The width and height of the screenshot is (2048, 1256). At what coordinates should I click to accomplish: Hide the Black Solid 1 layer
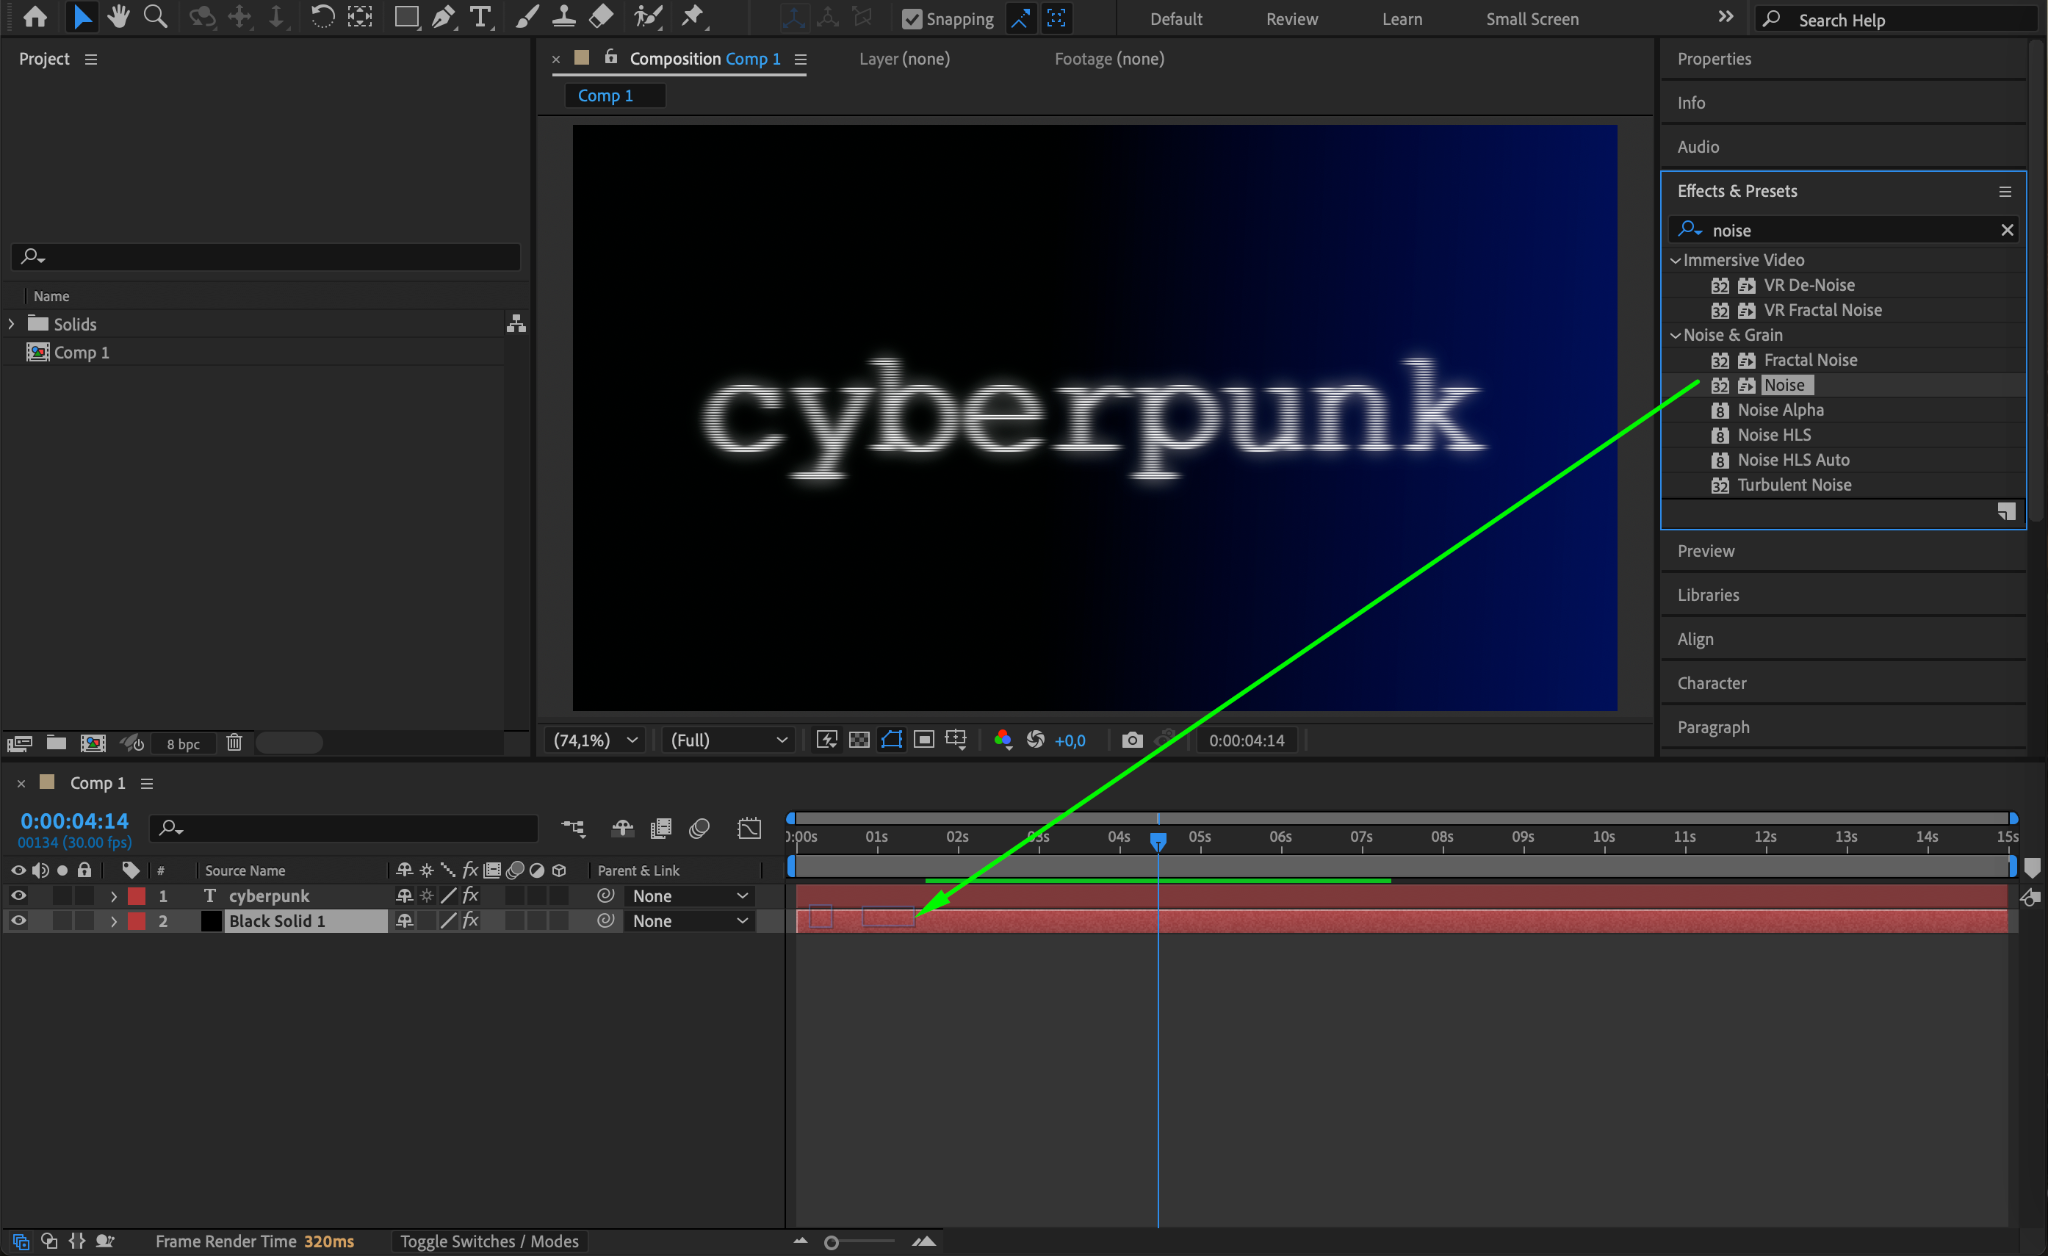pos(18,921)
